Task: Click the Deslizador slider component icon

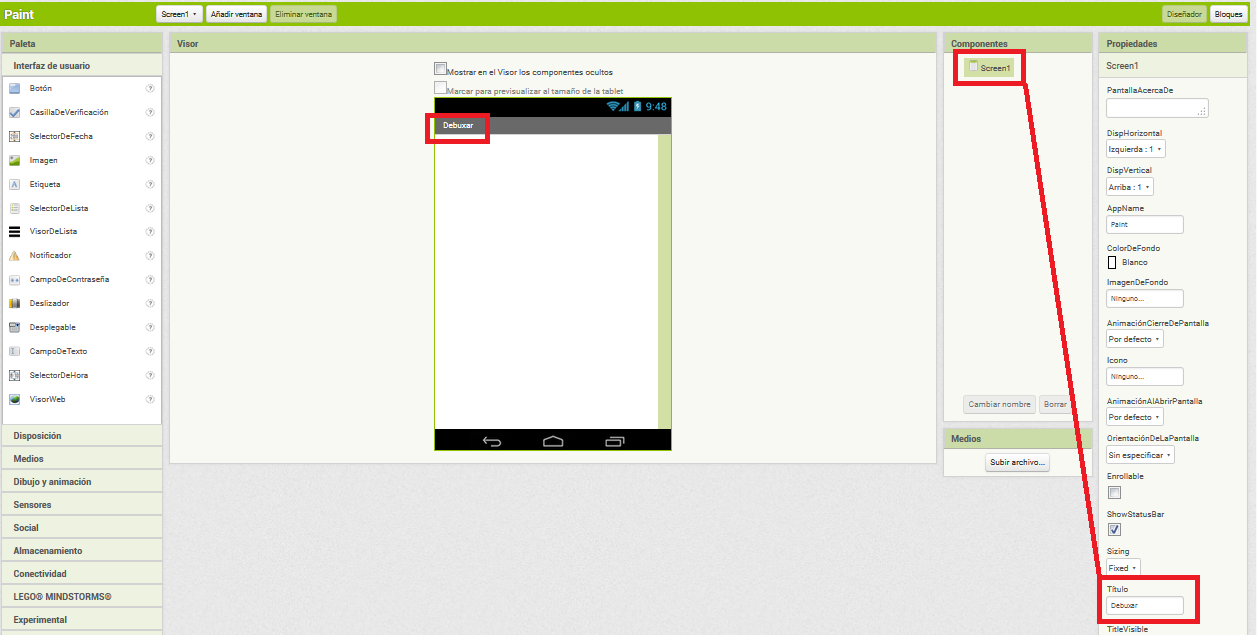Action: (15, 304)
